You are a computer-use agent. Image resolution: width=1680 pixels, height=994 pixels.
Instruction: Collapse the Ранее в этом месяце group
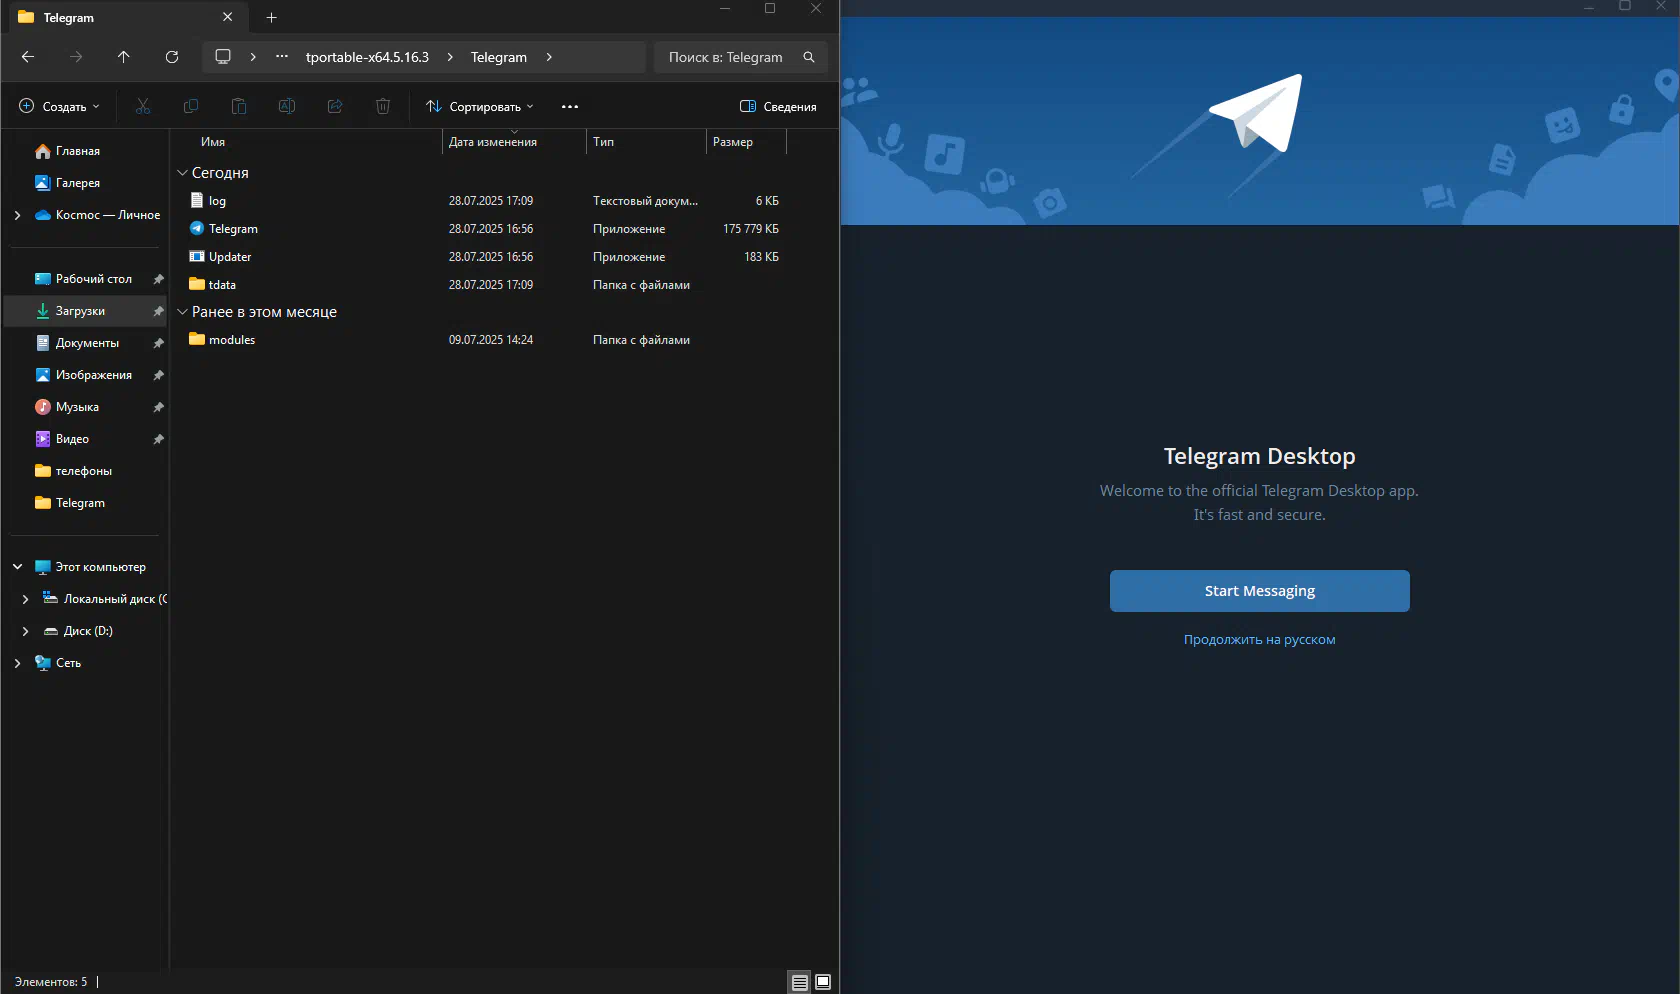click(183, 312)
